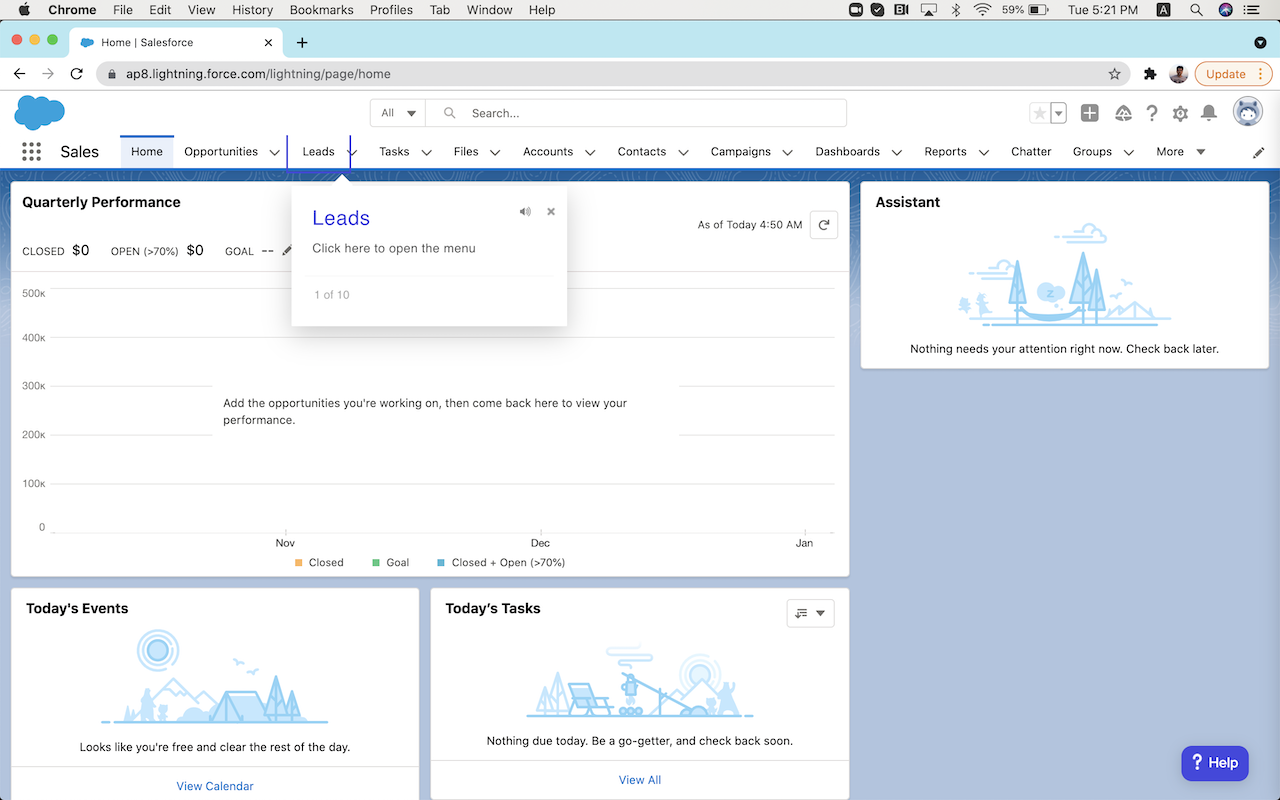
Task: Expand the Opportunities tab chevron
Action: pyautogui.click(x=274, y=153)
